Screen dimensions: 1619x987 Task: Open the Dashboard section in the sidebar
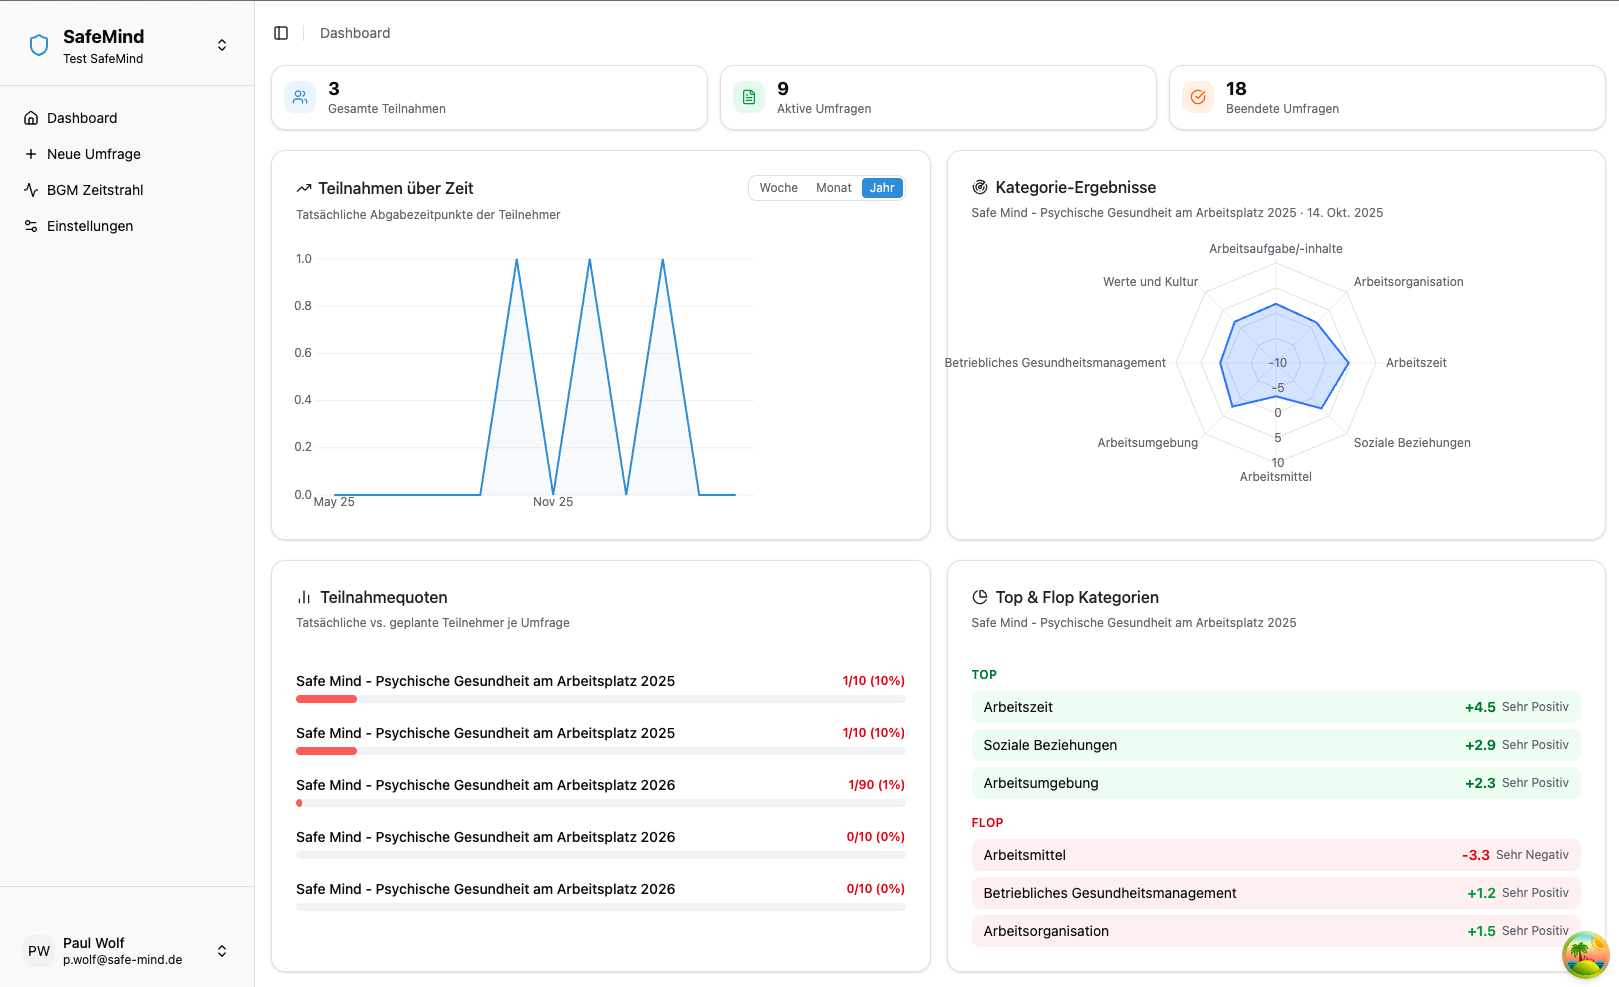click(82, 118)
